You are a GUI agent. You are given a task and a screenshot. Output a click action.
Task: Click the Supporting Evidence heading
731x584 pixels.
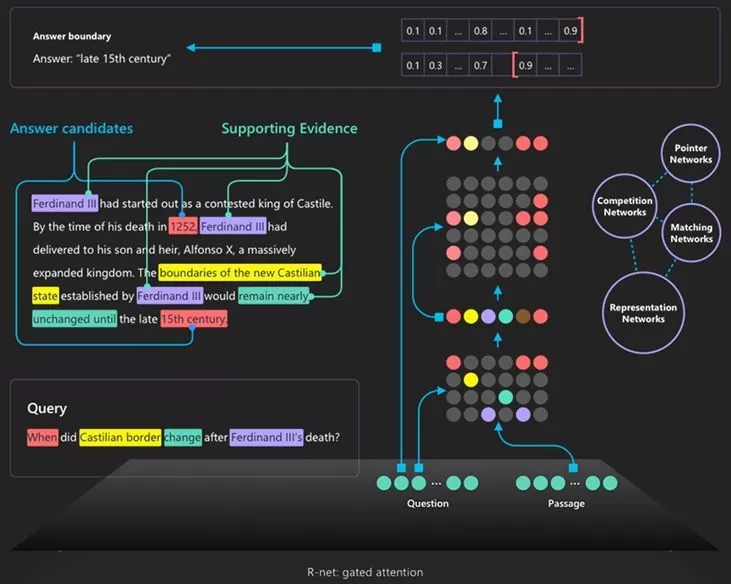click(x=289, y=129)
